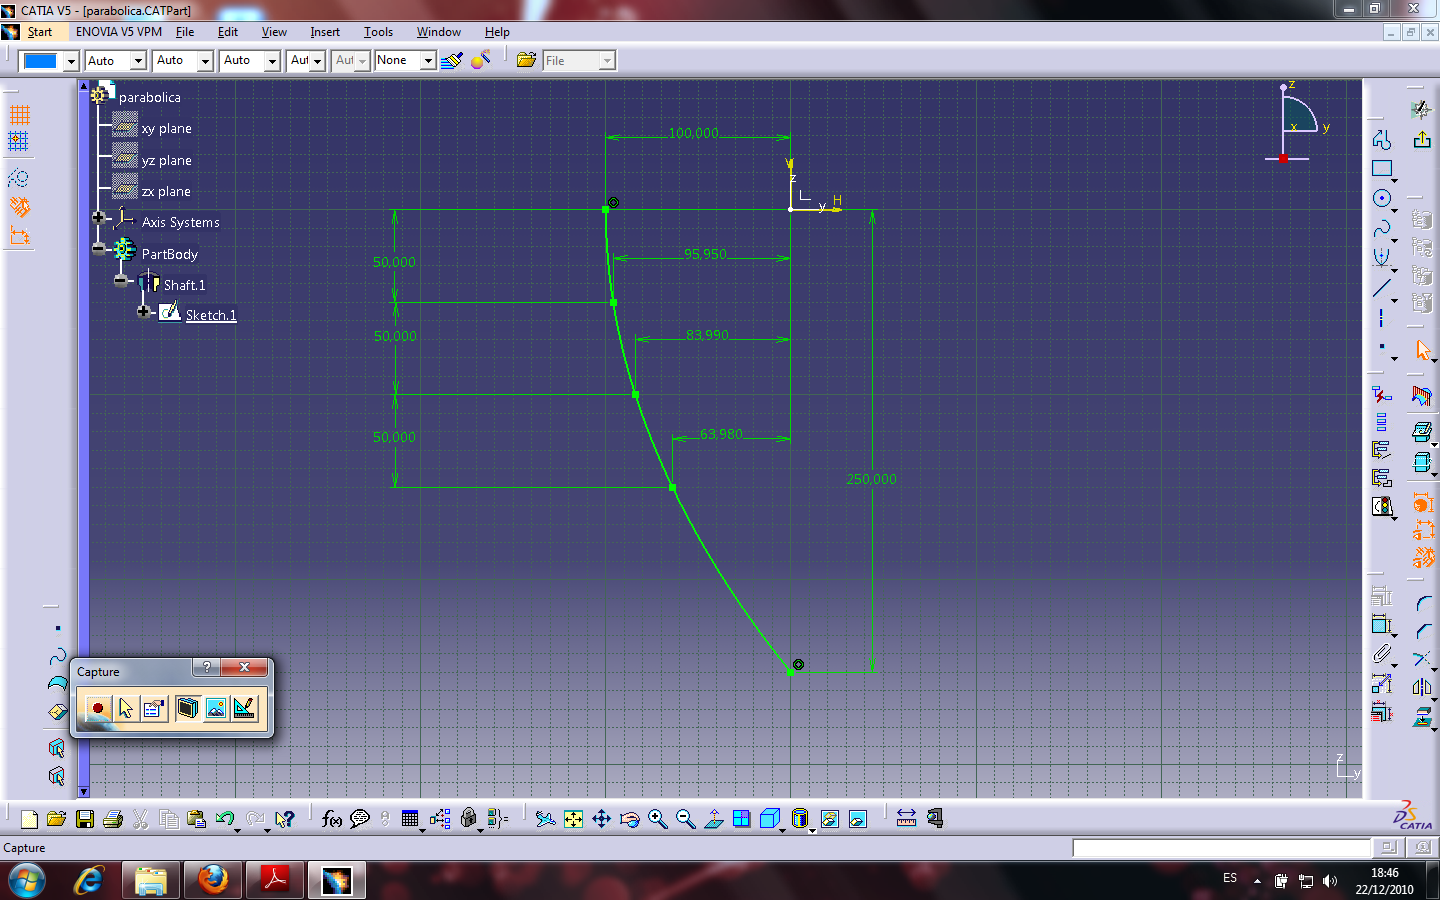Click the command power input field

[x=1221, y=848]
